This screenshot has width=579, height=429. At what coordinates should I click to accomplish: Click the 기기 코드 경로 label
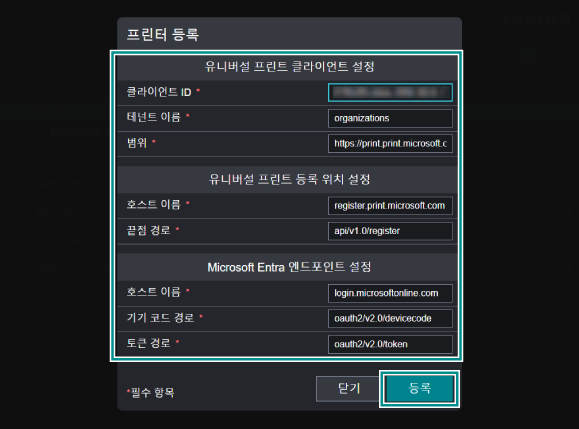[x=160, y=318]
